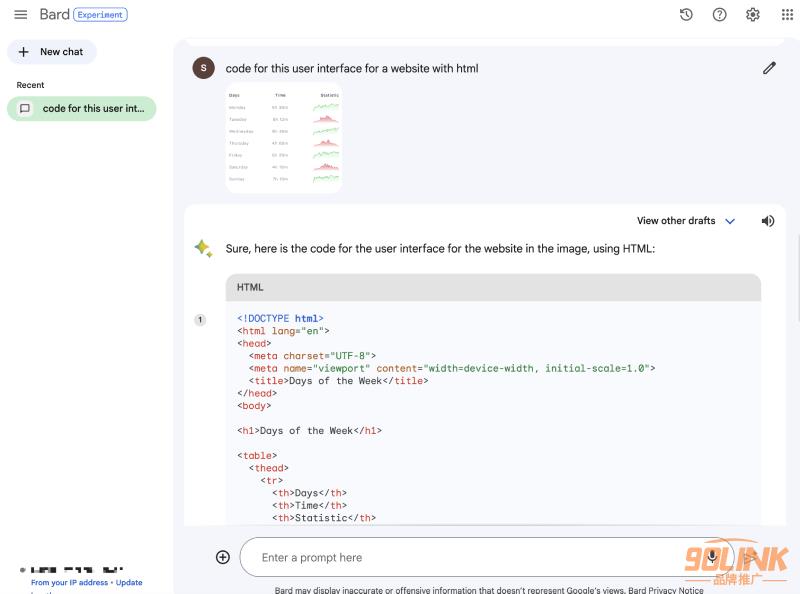Start a New chat

coord(52,52)
